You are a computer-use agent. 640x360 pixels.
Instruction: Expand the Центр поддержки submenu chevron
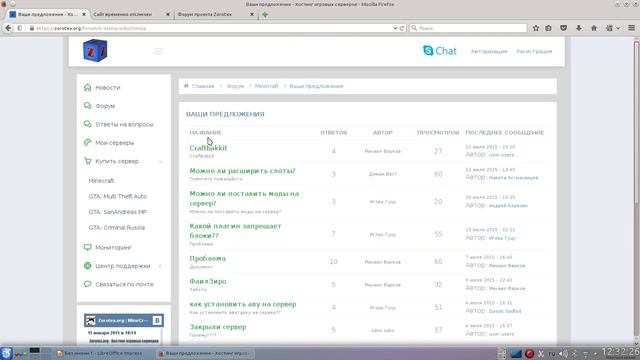tap(160, 266)
